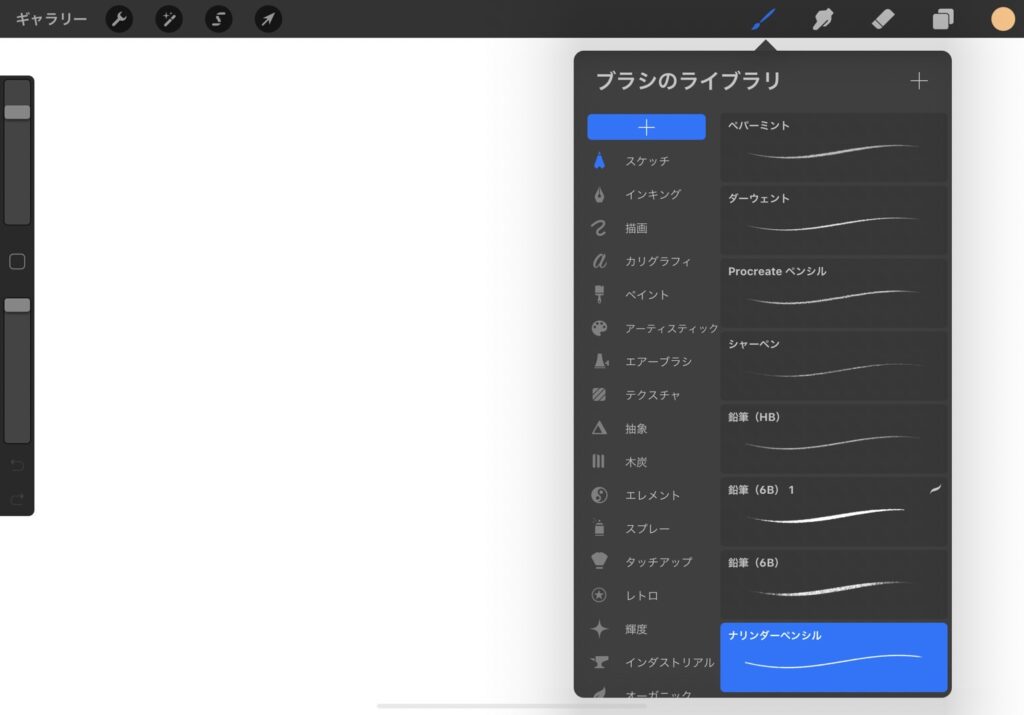Viewport: 1024px width, 715px height.
Task: Activate the Selection tool (S icon)
Action: click(x=218, y=18)
